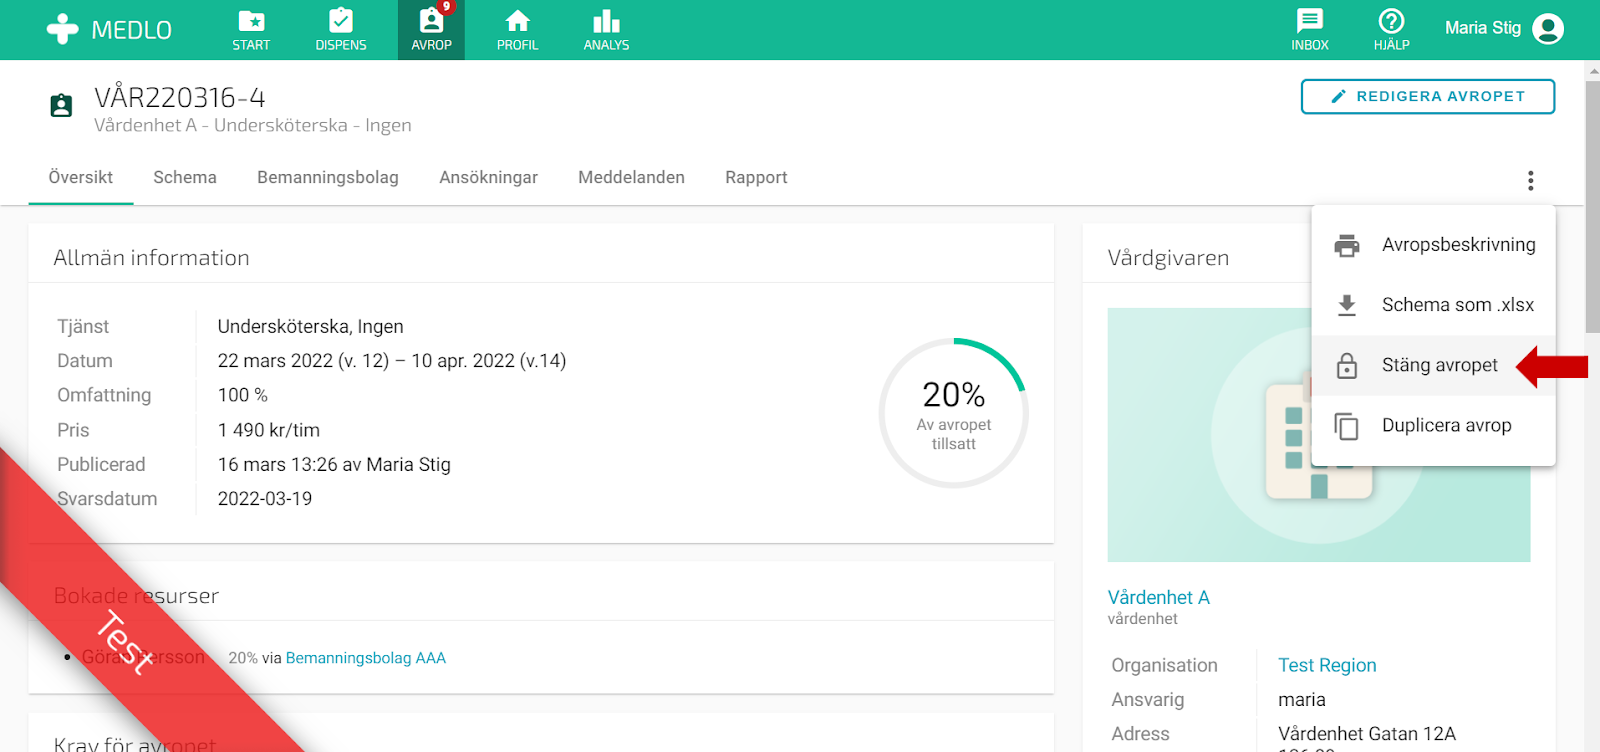Click the MEDLO logo
This screenshot has width=1600, height=752.
point(109,29)
